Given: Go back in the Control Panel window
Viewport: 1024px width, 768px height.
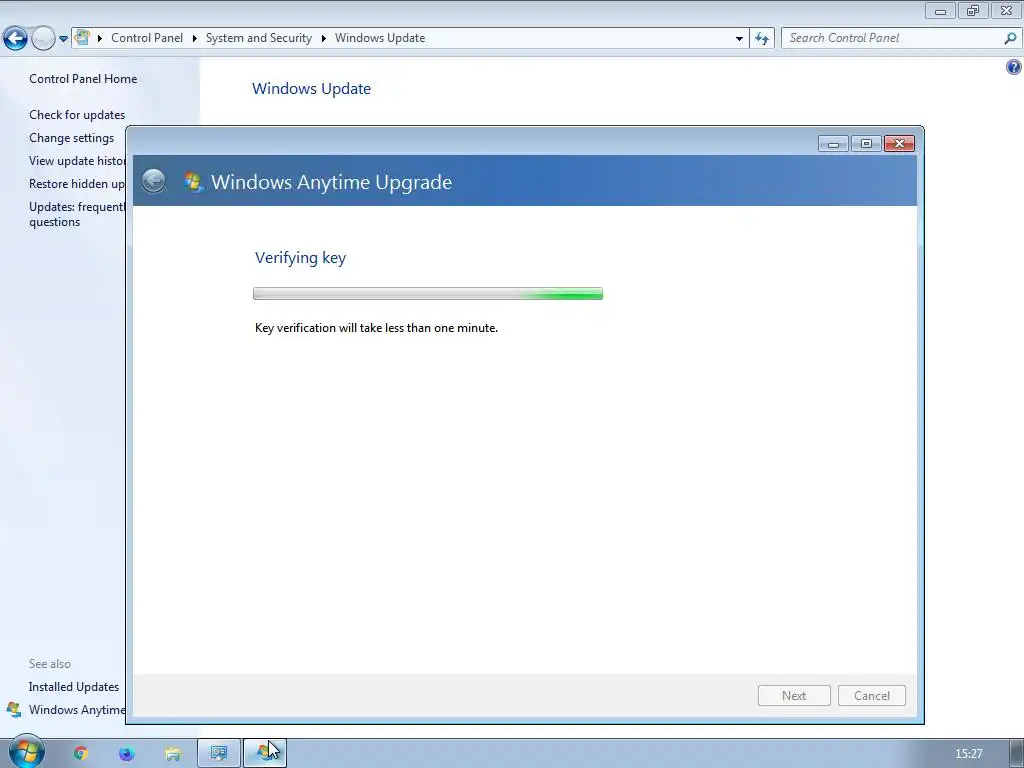Looking at the screenshot, I should coord(16,39).
